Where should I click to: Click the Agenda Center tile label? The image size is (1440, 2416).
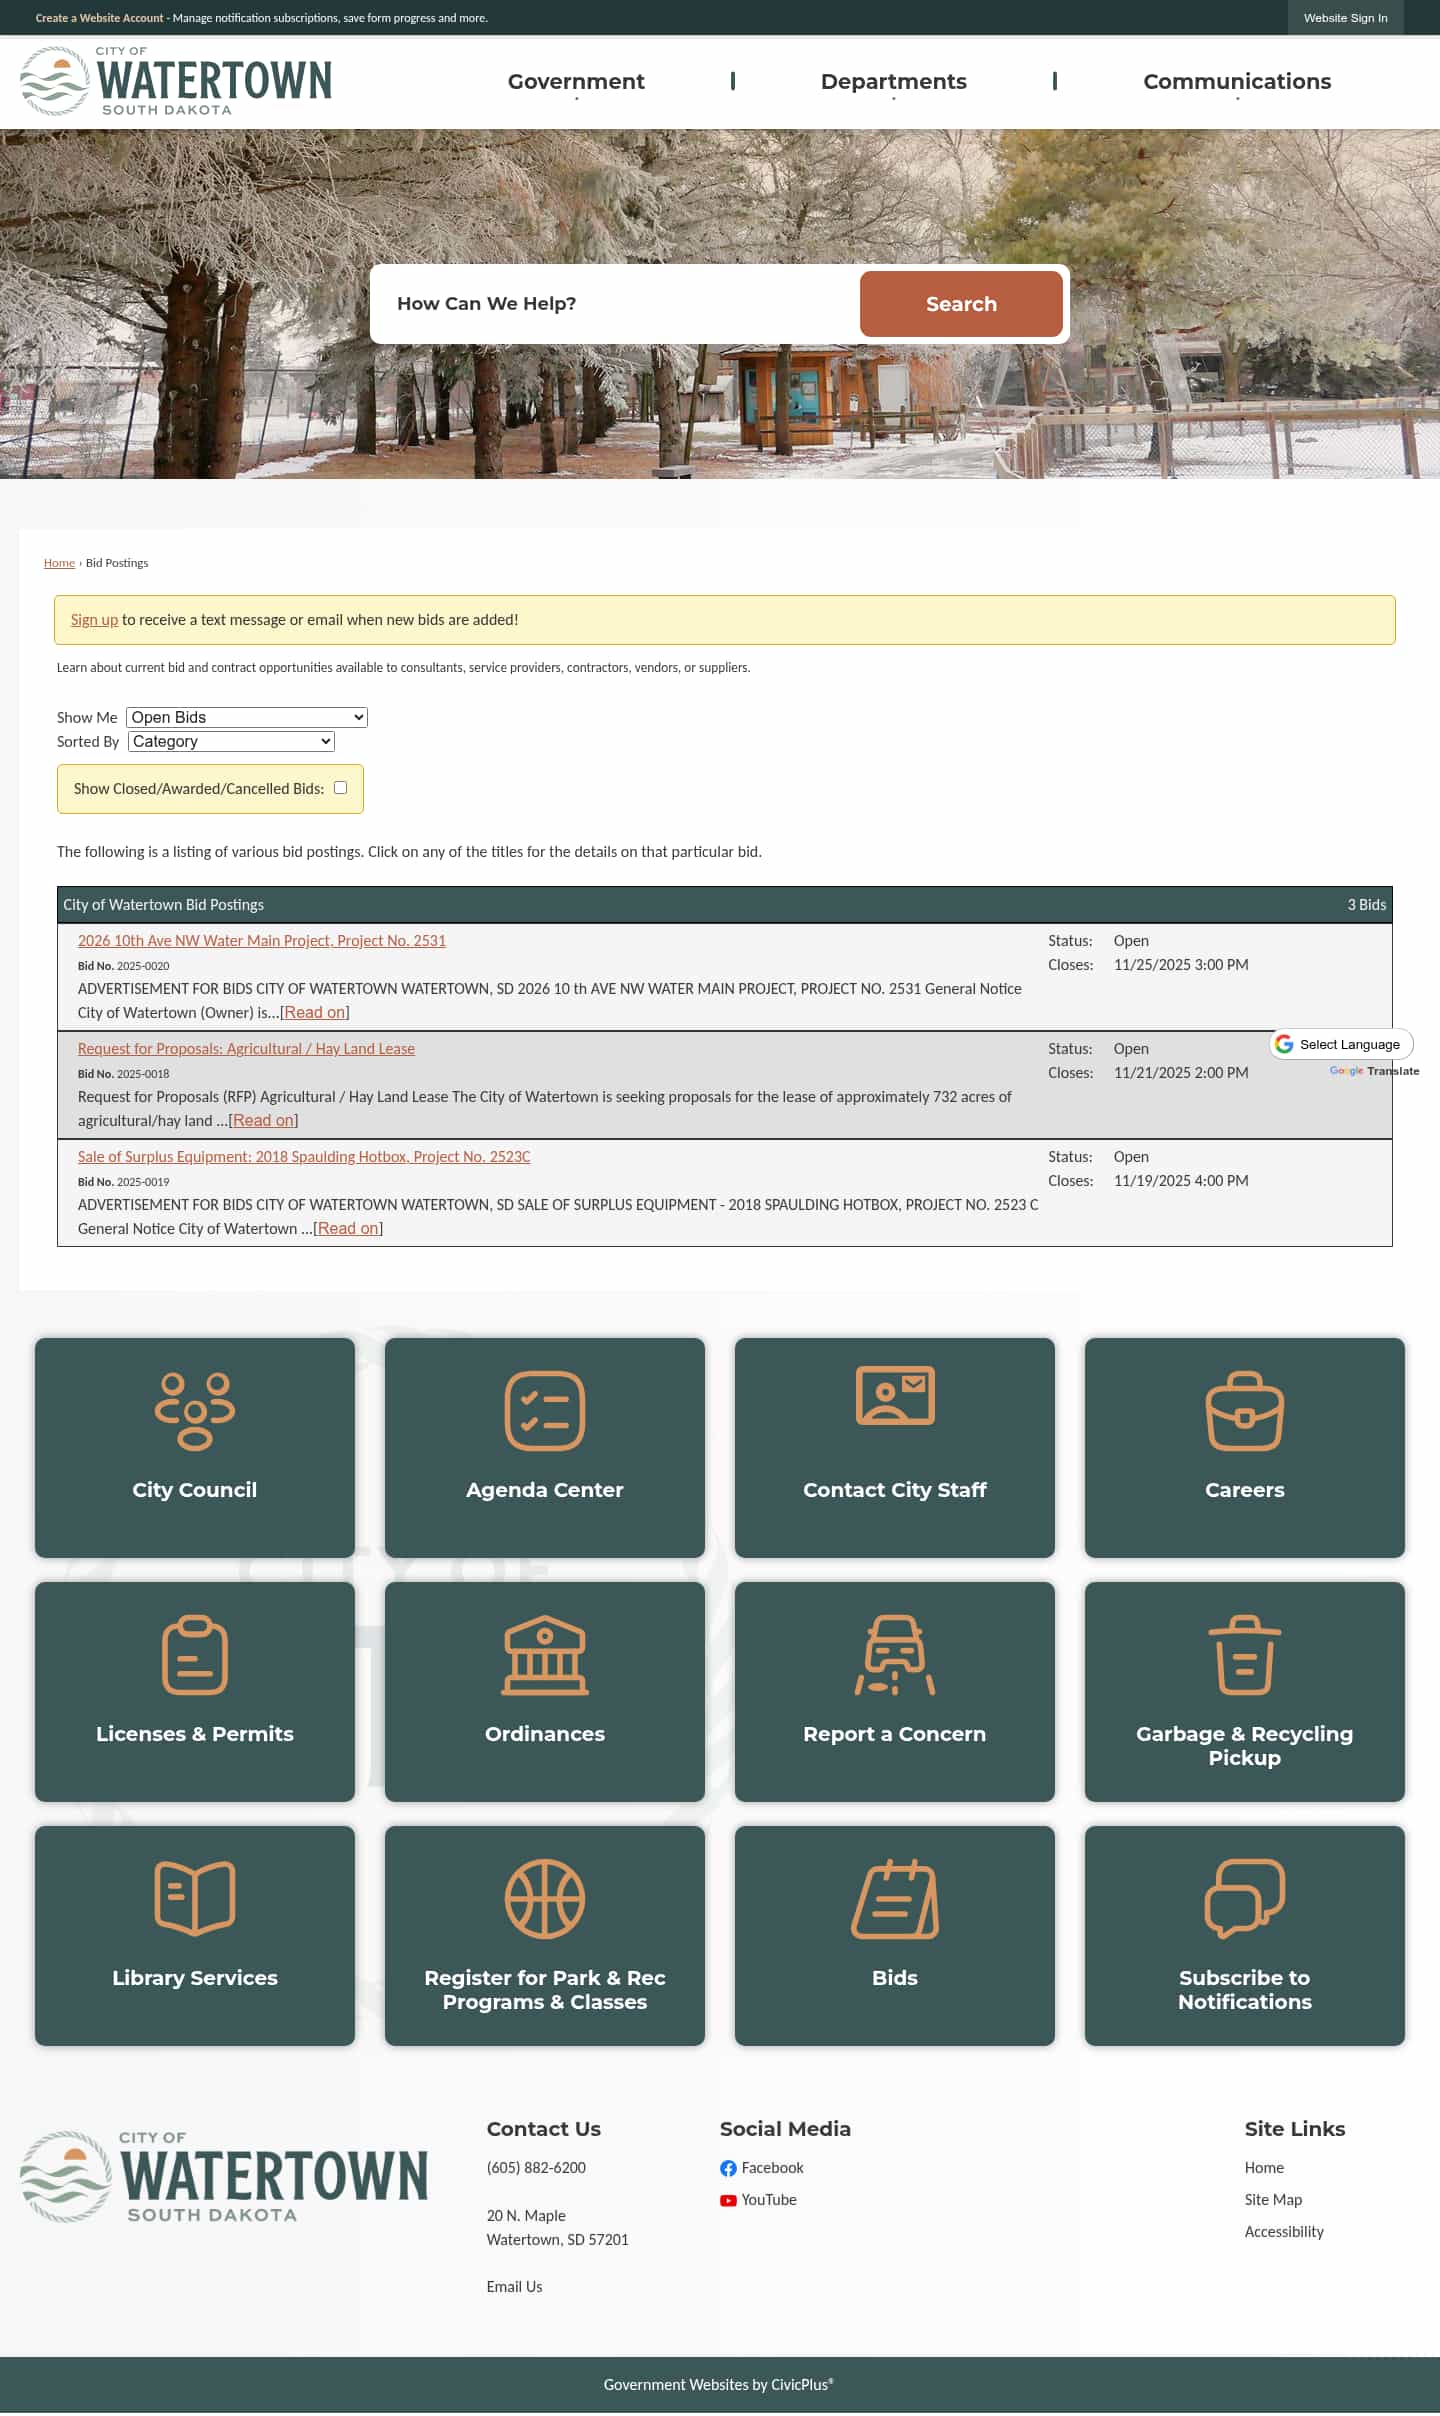click(545, 1490)
